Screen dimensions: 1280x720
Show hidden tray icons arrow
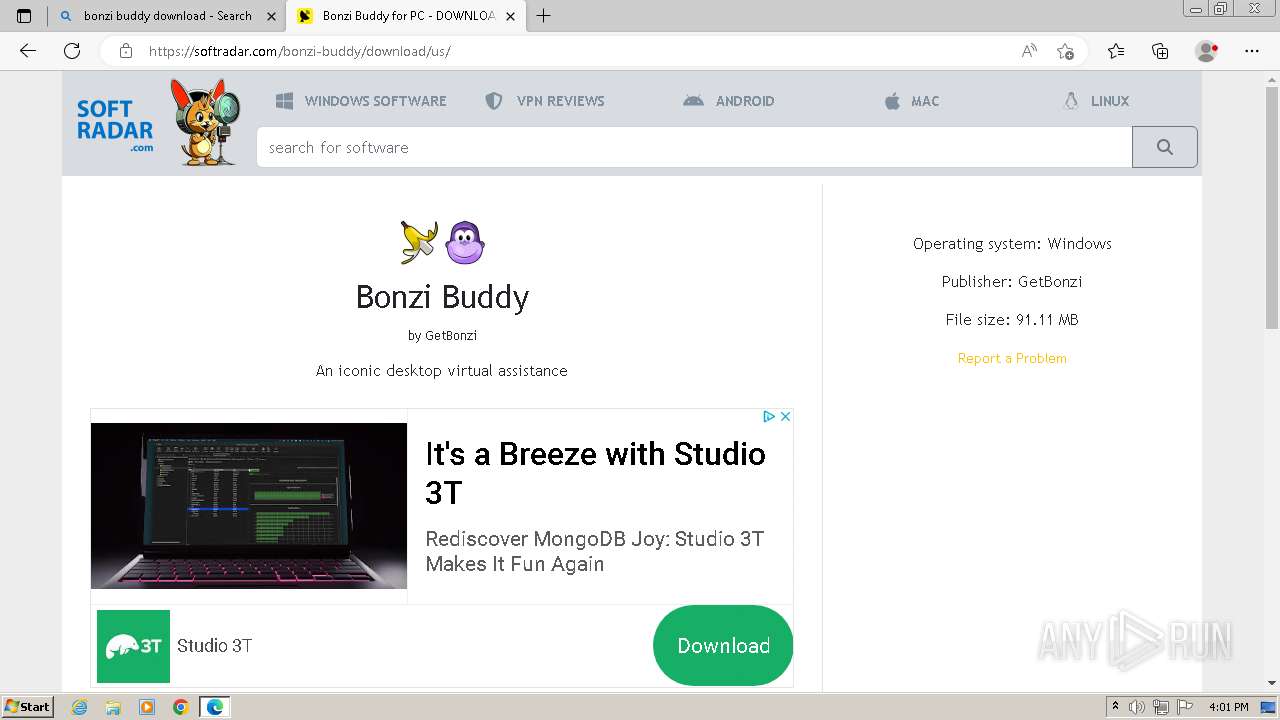[x=1115, y=707]
